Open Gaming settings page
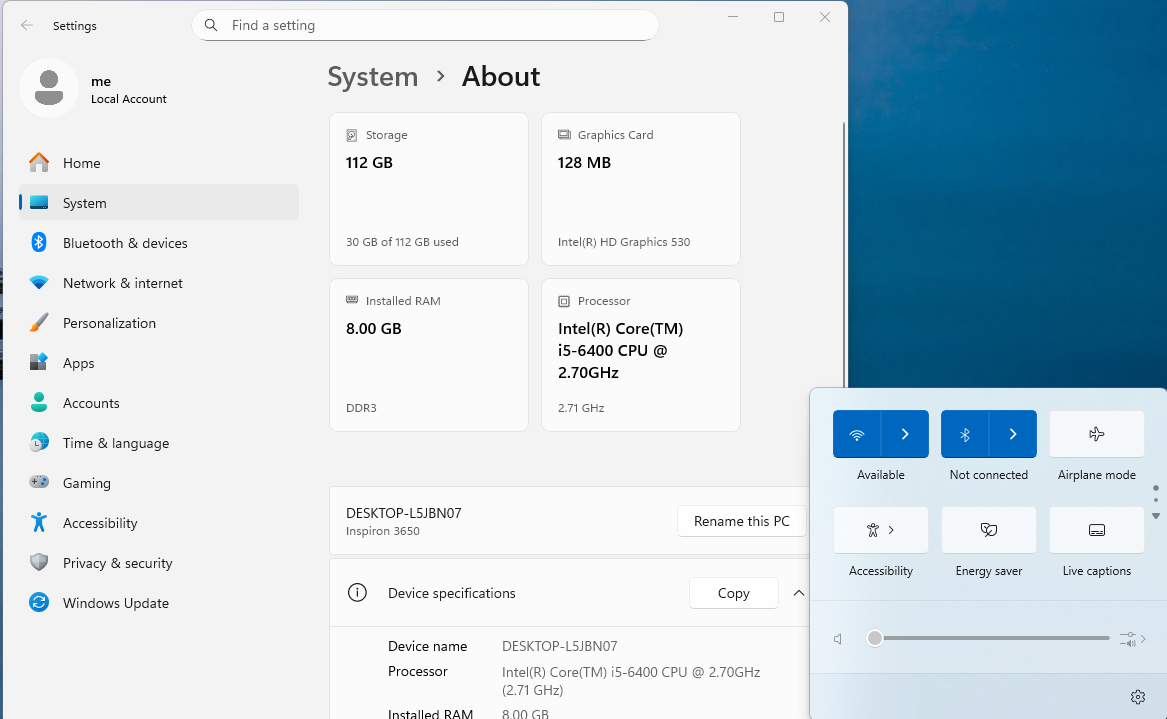The image size is (1167, 719). 159,483
